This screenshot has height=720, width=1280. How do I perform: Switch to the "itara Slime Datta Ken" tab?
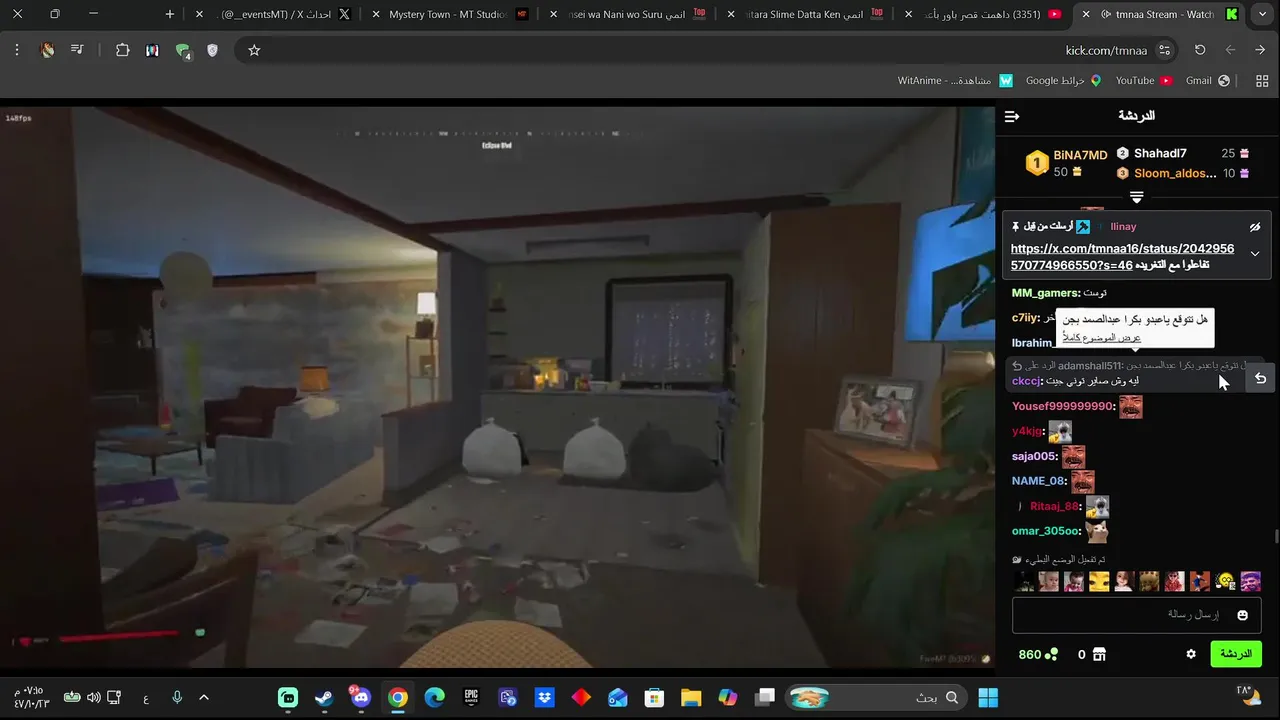point(803,14)
